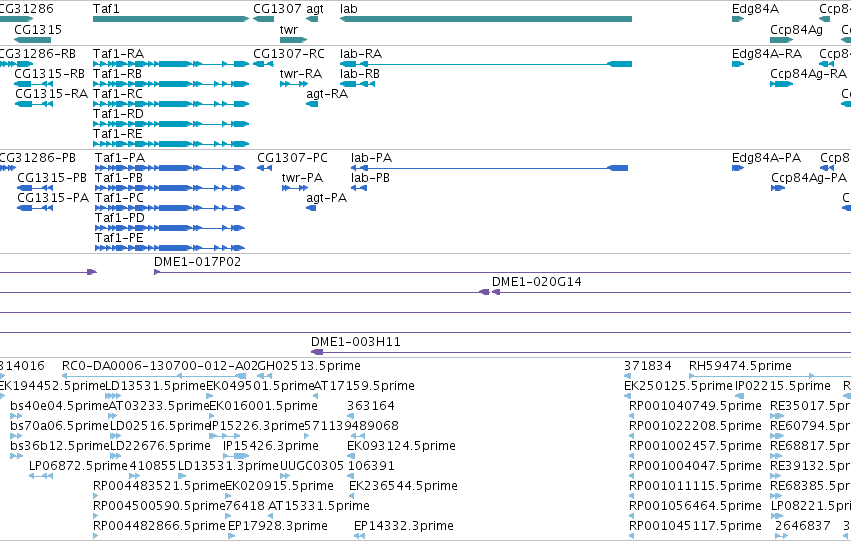Select CG1315-PA protein label

[53, 198]
